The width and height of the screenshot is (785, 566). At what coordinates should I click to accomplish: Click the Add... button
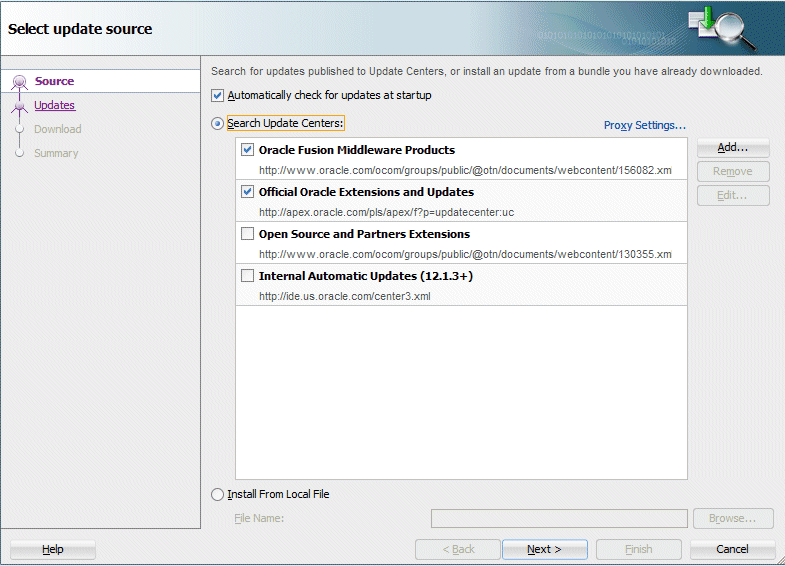tap(733, 147)
